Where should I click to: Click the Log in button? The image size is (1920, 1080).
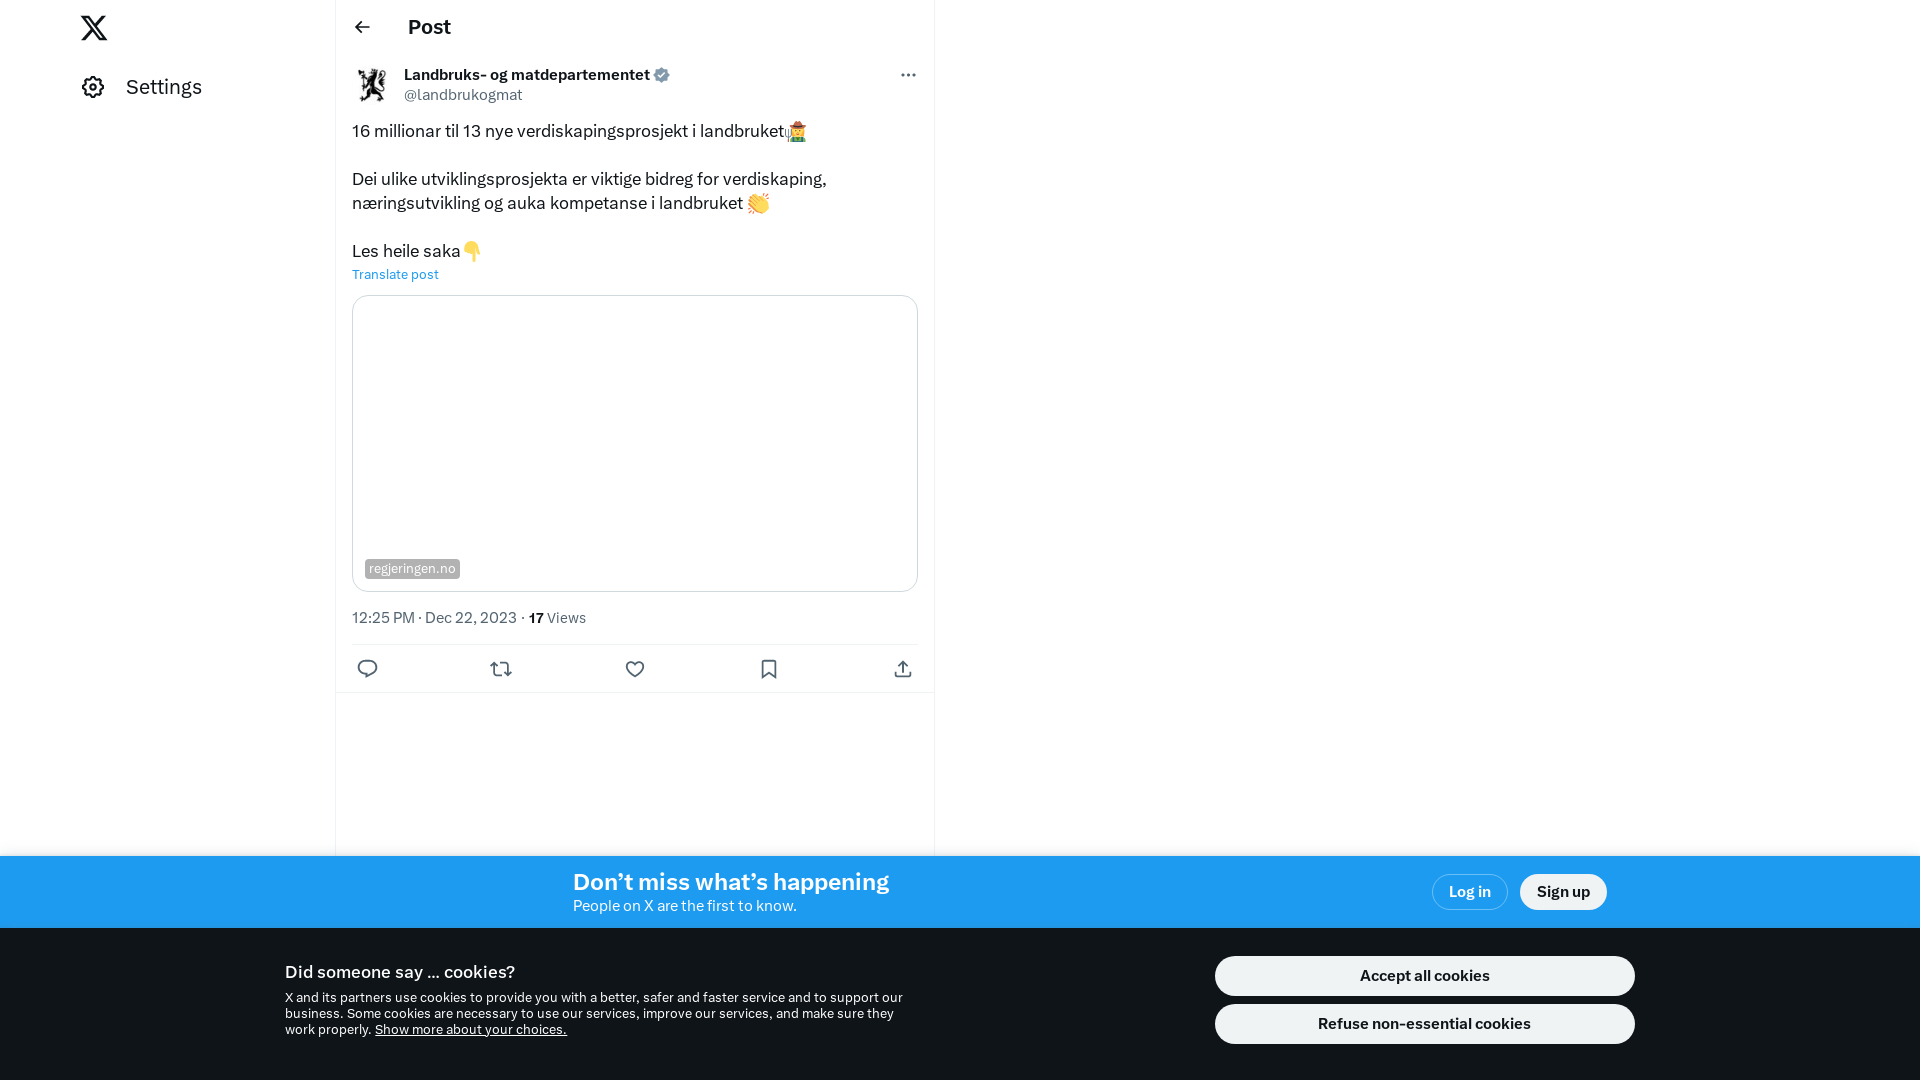[1470, 892]
